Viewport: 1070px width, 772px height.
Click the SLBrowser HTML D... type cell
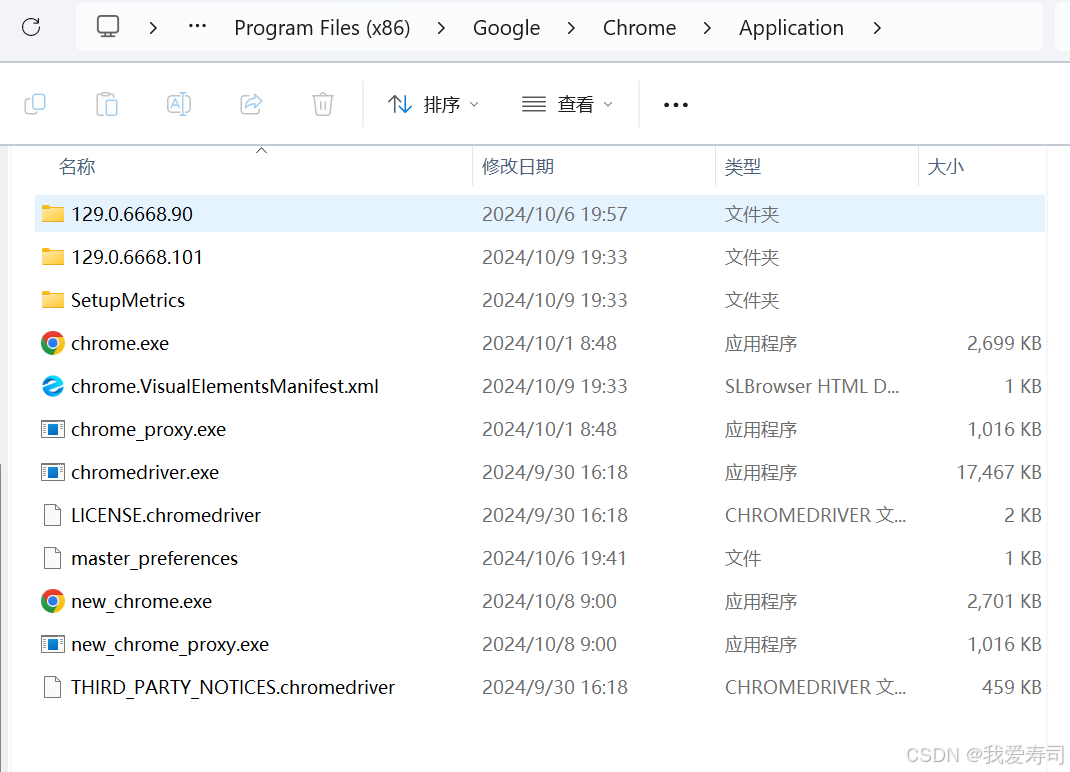(x=812, y=386)
